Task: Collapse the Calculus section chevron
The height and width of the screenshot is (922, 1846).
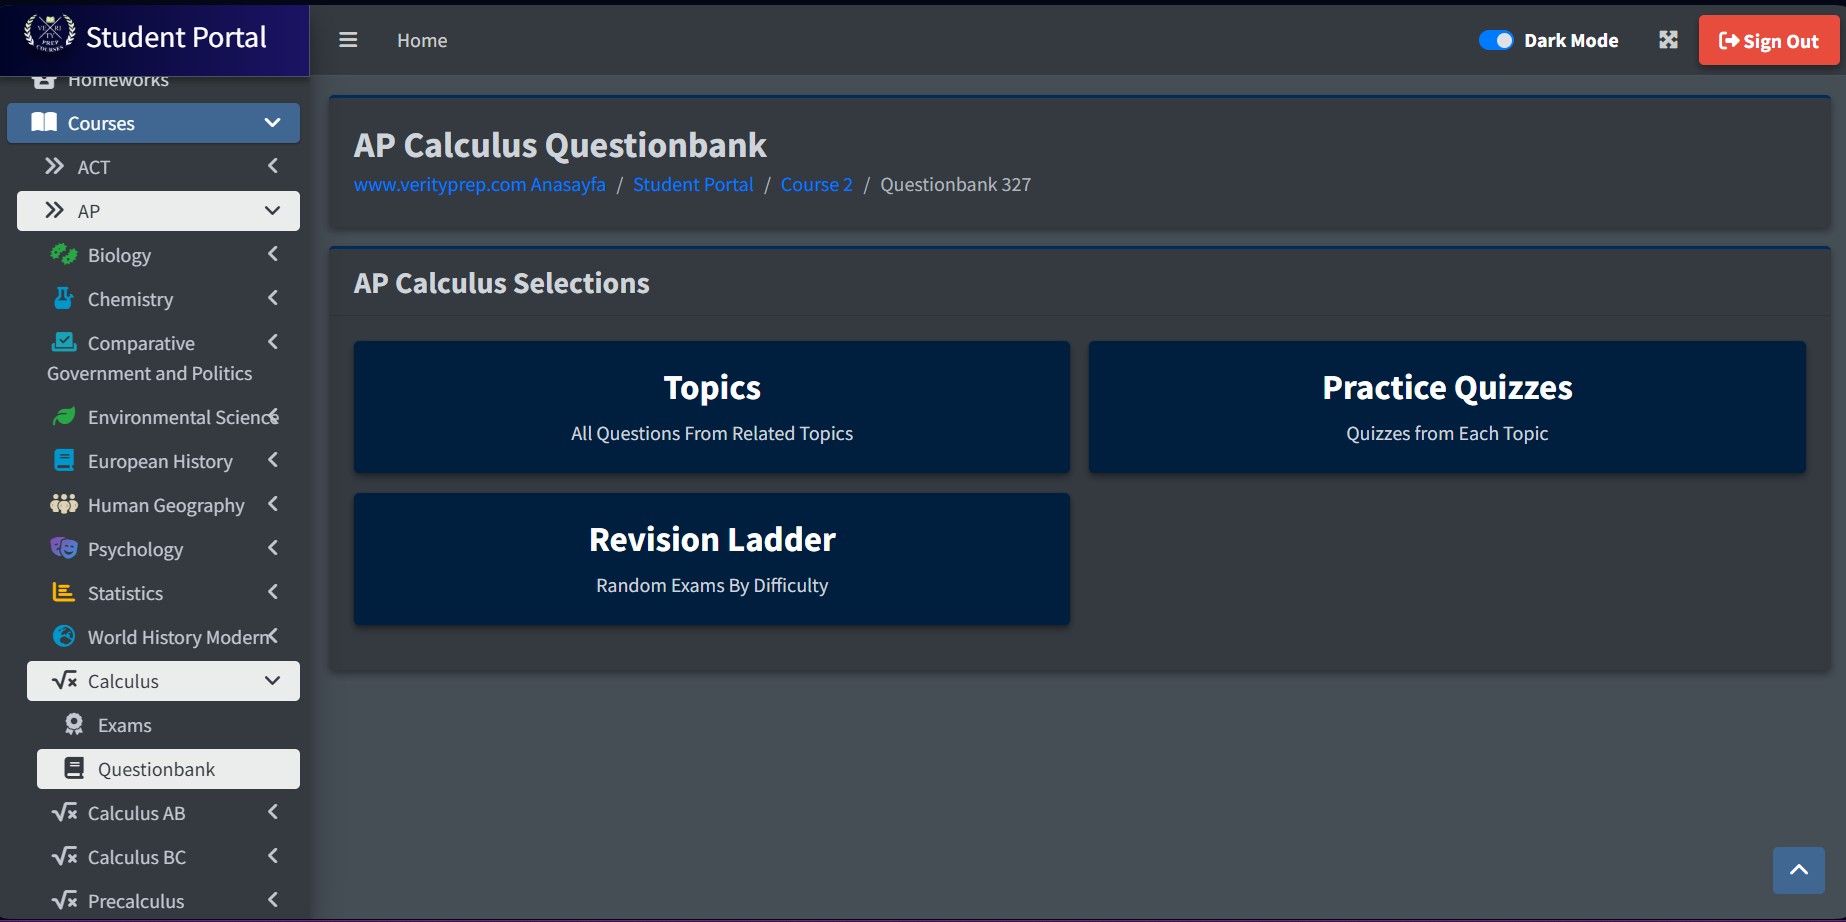Action: pyautogui.click(x=272, y=681)
